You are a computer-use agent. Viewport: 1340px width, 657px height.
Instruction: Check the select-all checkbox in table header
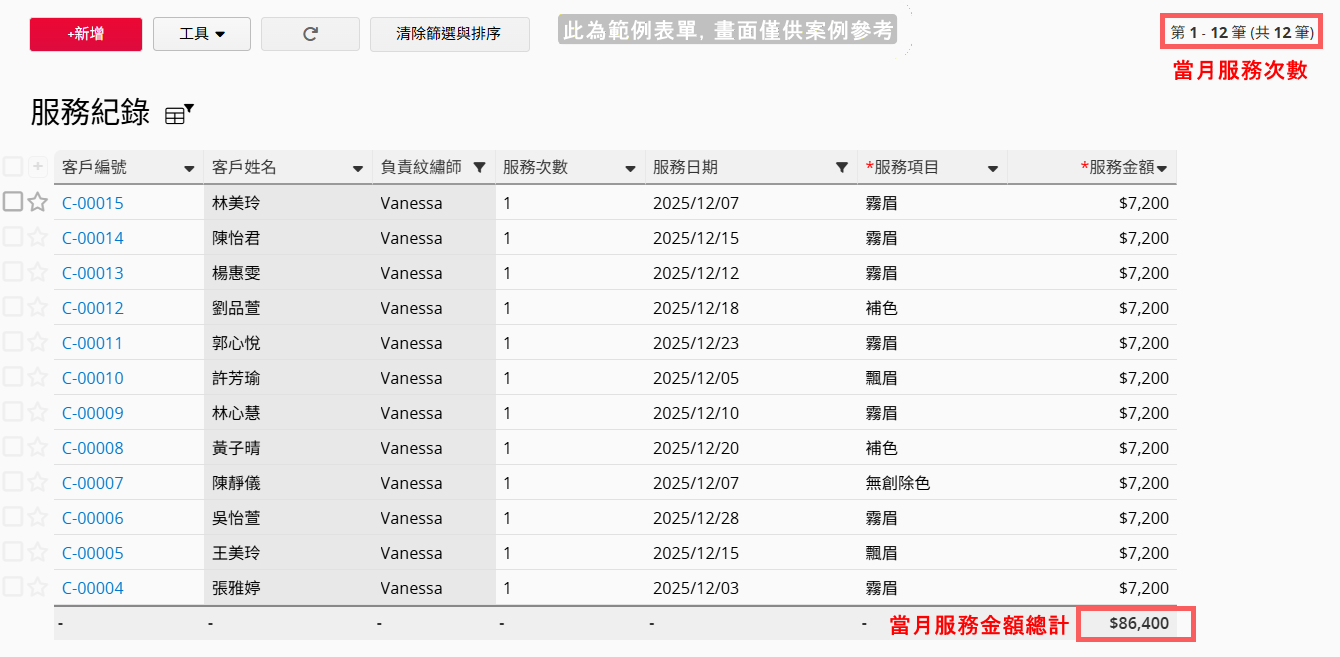pos(13,167)
